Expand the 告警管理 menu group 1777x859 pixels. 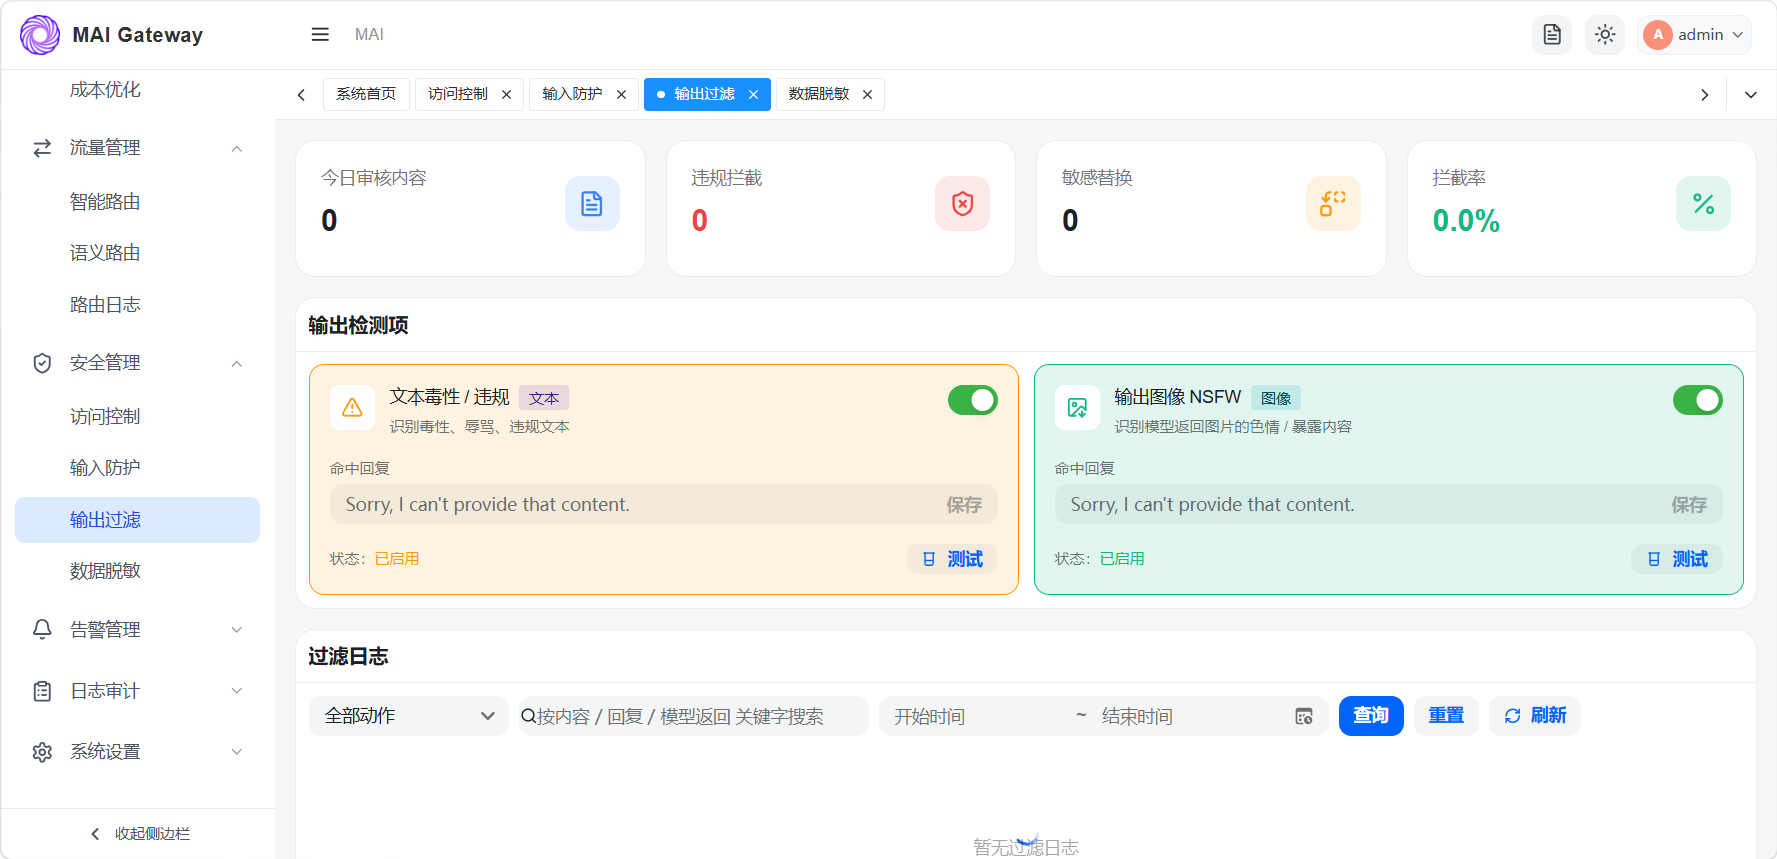click(x=237, y=630)
